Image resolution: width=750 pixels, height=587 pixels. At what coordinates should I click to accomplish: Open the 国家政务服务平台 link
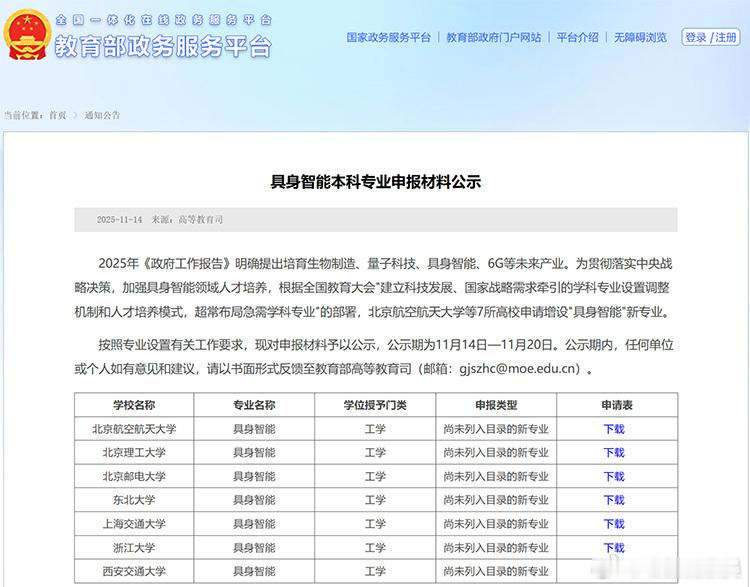coord(388,37)
